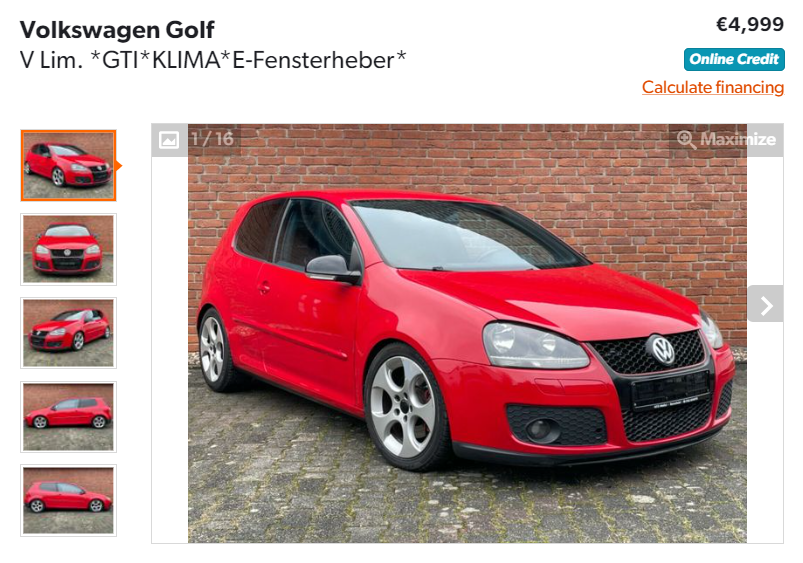Click the main photo of the red Golf

click(467, 333)
